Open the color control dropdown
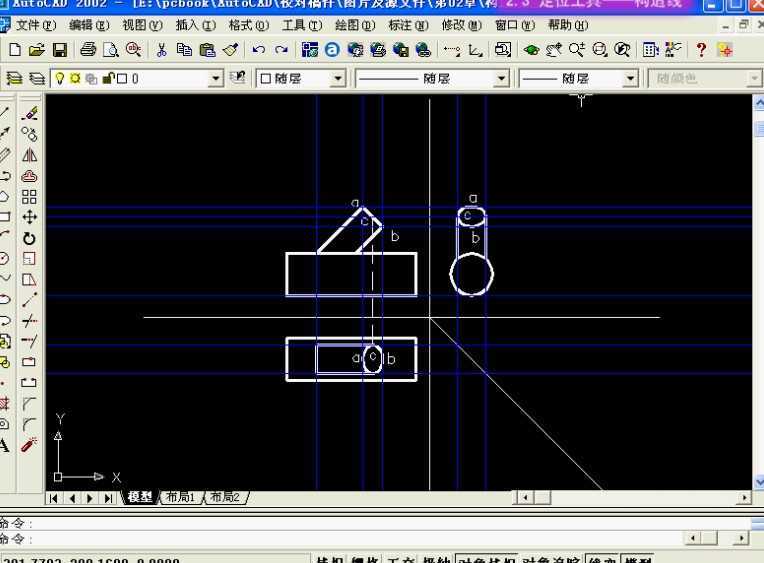 point(337,78)
